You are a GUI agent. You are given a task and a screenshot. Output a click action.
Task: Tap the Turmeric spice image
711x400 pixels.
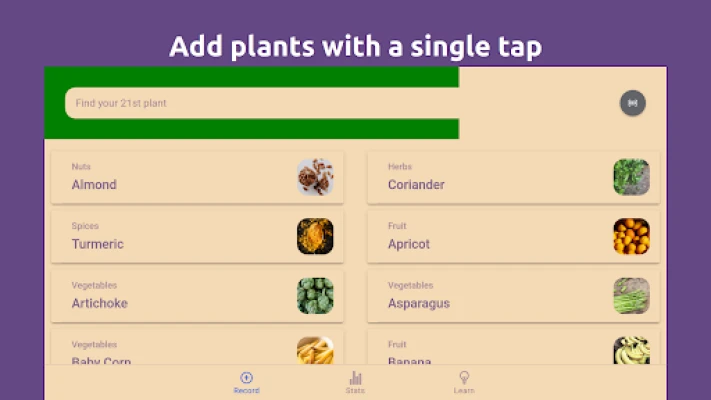(315, 236)
